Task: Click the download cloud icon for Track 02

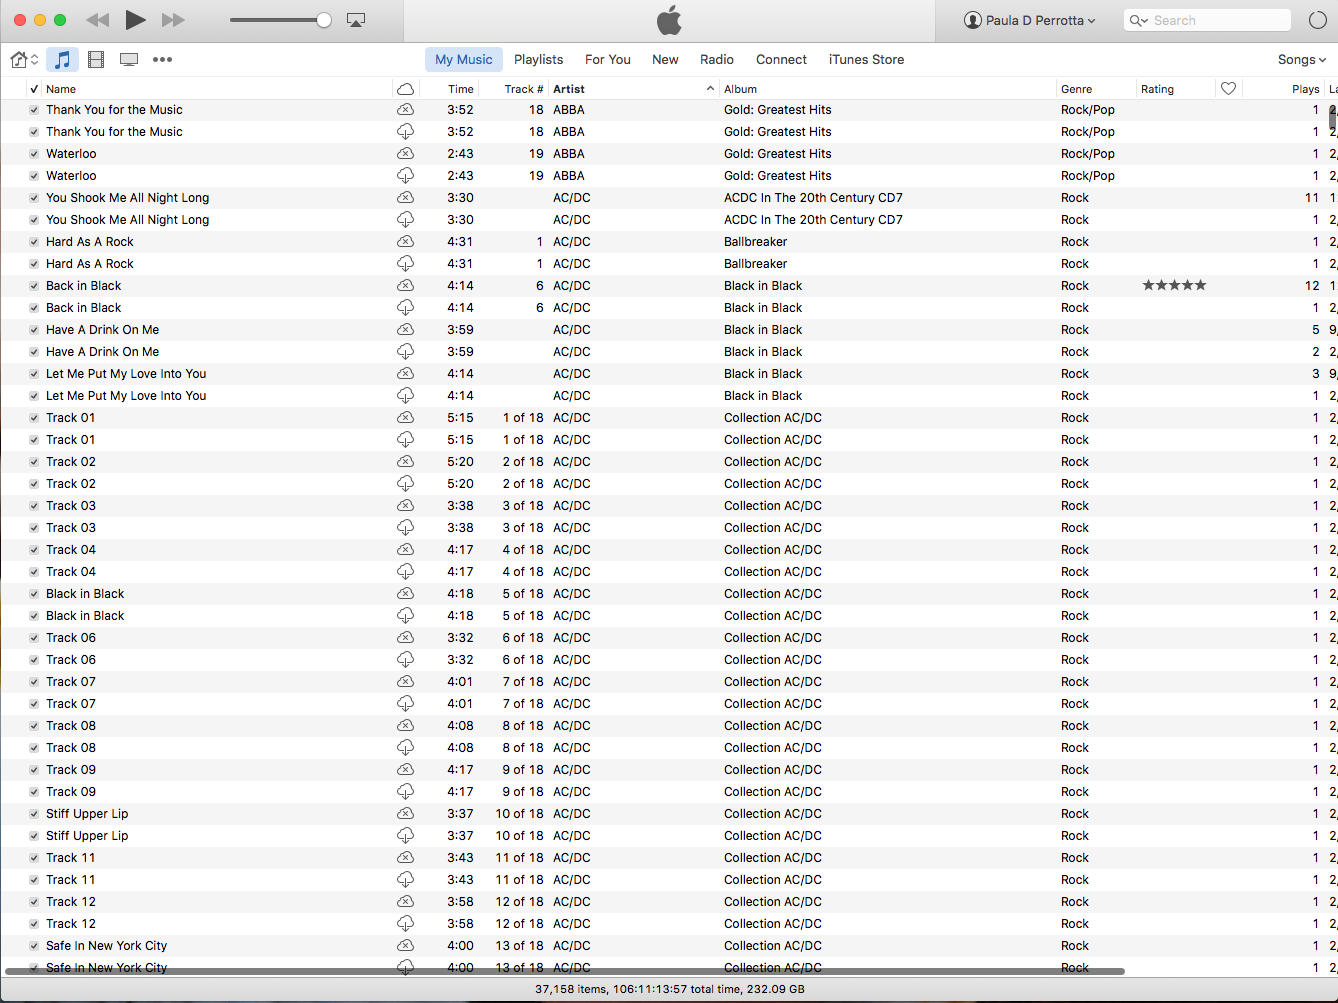Action: 405,484
